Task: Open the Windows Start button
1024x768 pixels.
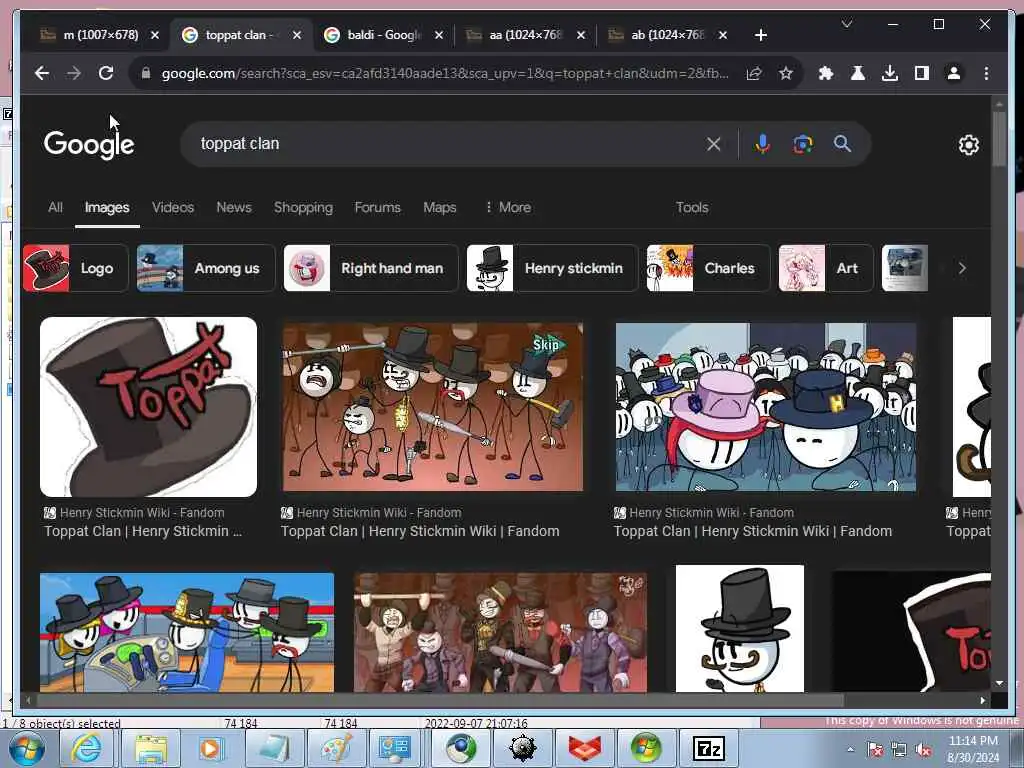Action: 27,748
